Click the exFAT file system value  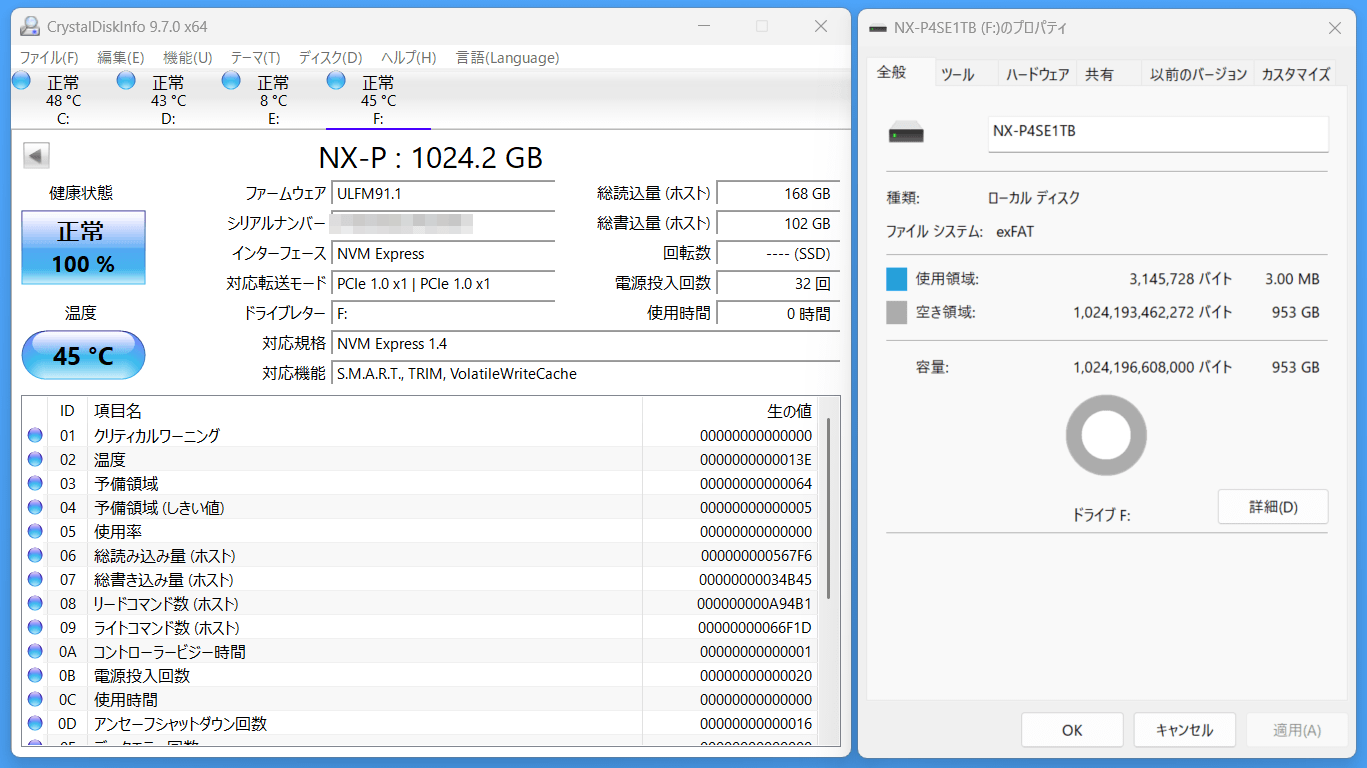click(x=1014, y=231)
